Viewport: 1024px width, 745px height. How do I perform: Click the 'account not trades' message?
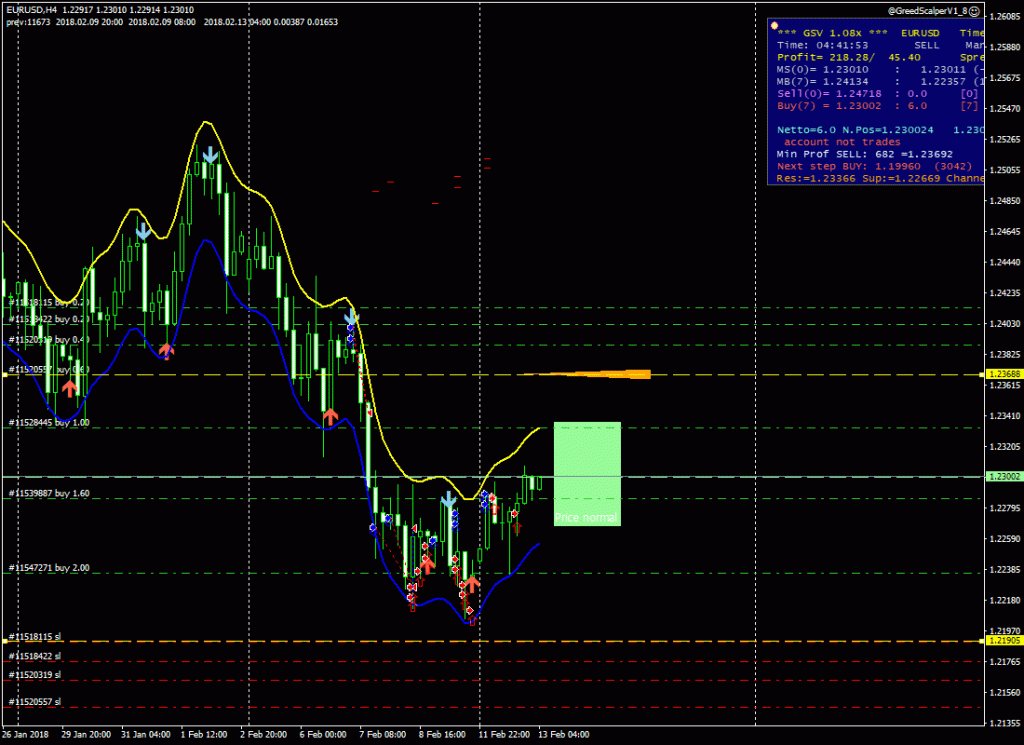tap(842, 142)
